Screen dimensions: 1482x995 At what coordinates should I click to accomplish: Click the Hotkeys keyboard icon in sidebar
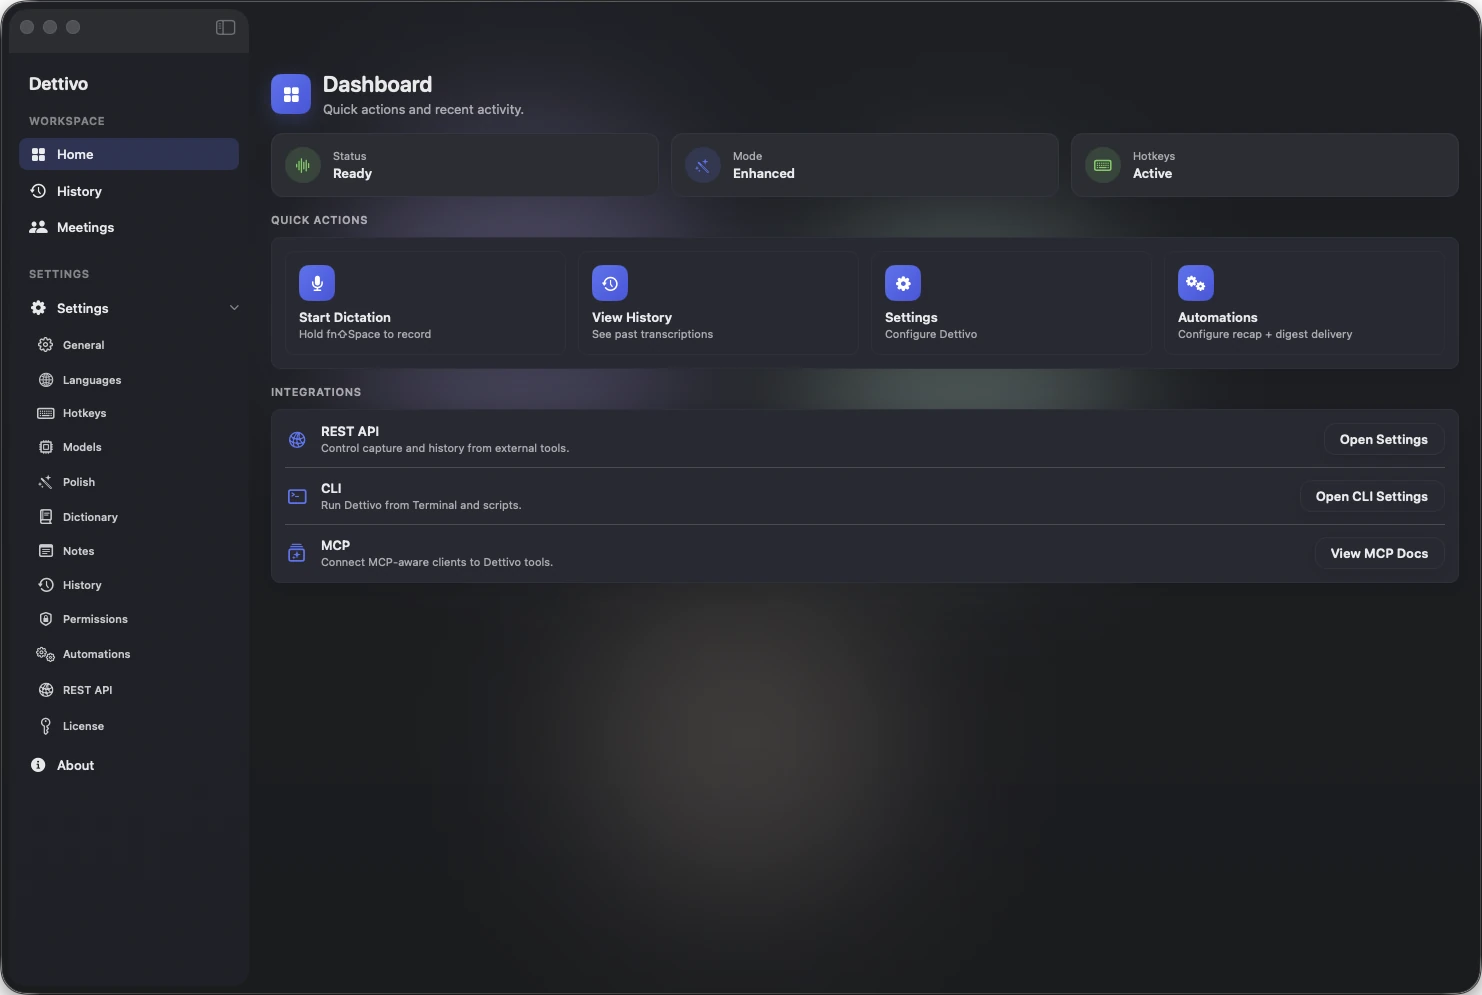[x=45, y=413]
